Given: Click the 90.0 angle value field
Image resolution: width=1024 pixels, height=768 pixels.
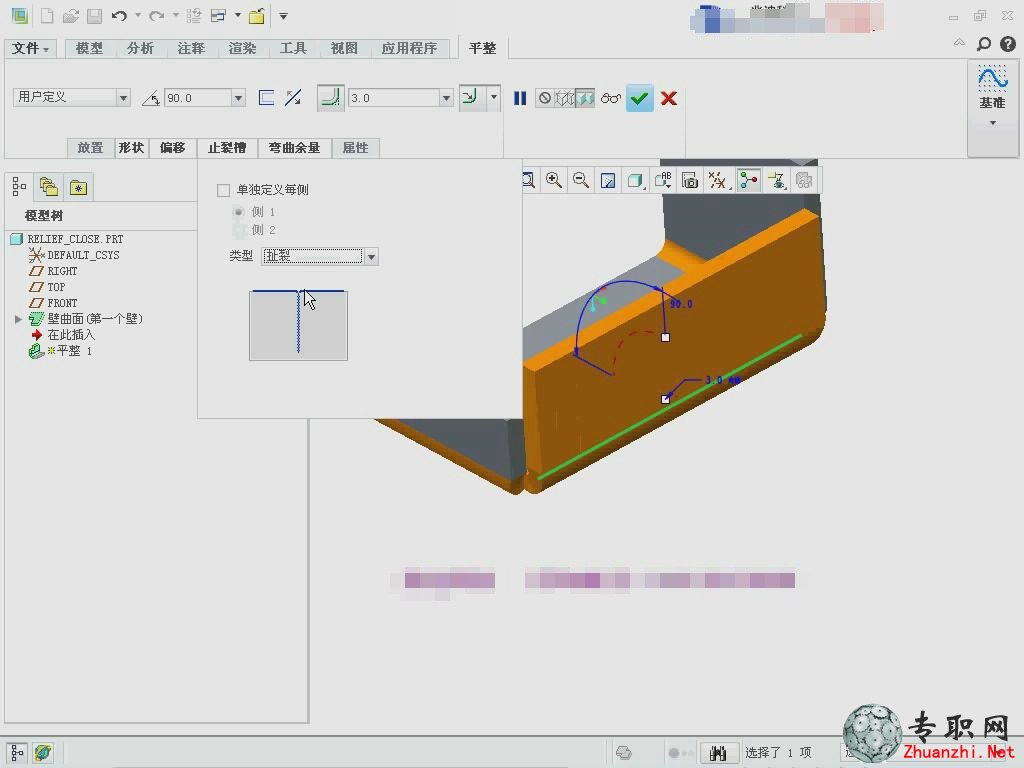Looking at the screenshot, I should pos(197,98).
